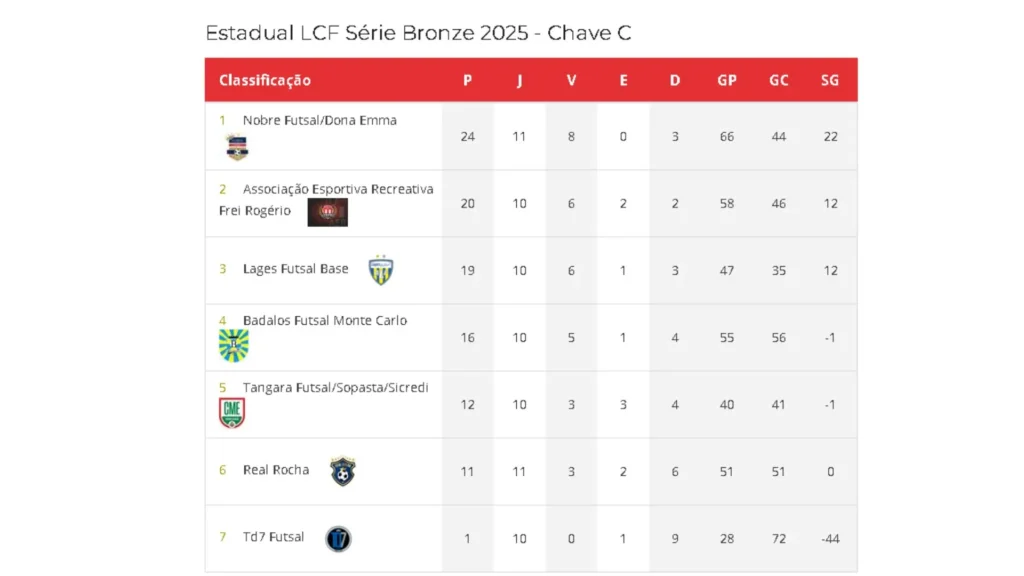The width and height of the screenshot is (1024, 576).
Task: Click the Td7 Futsal round logo
Action: click(338, 539)
